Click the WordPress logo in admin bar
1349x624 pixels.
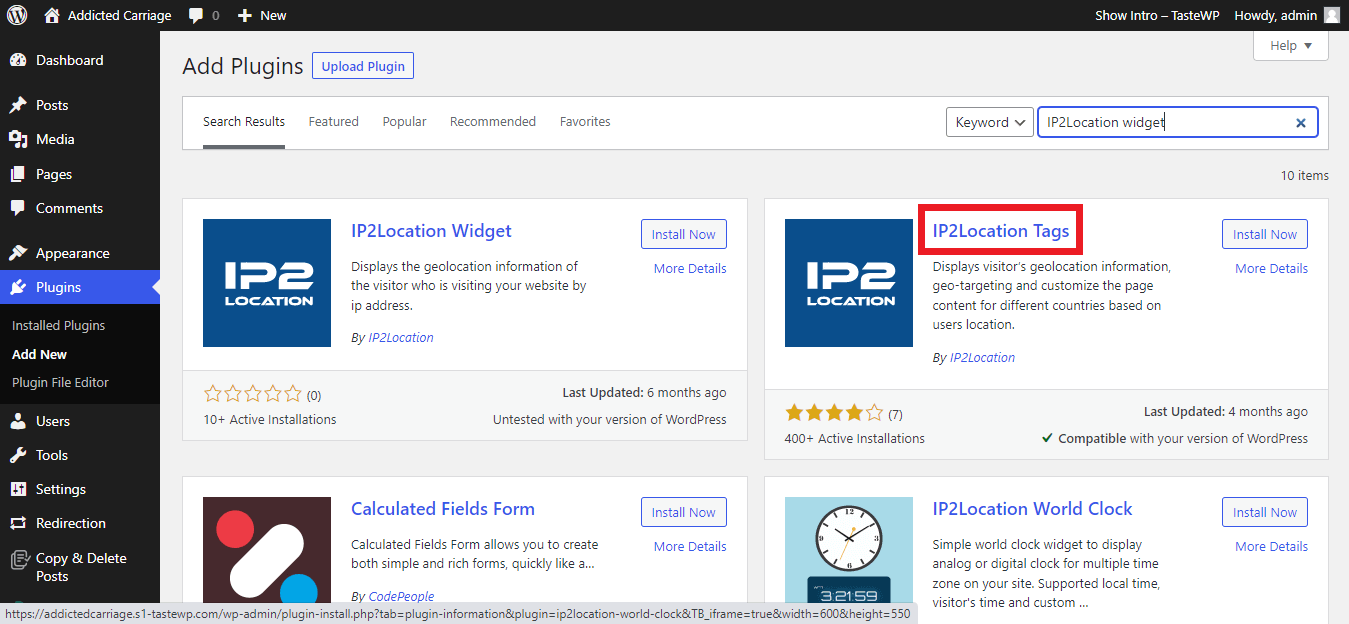17,15
